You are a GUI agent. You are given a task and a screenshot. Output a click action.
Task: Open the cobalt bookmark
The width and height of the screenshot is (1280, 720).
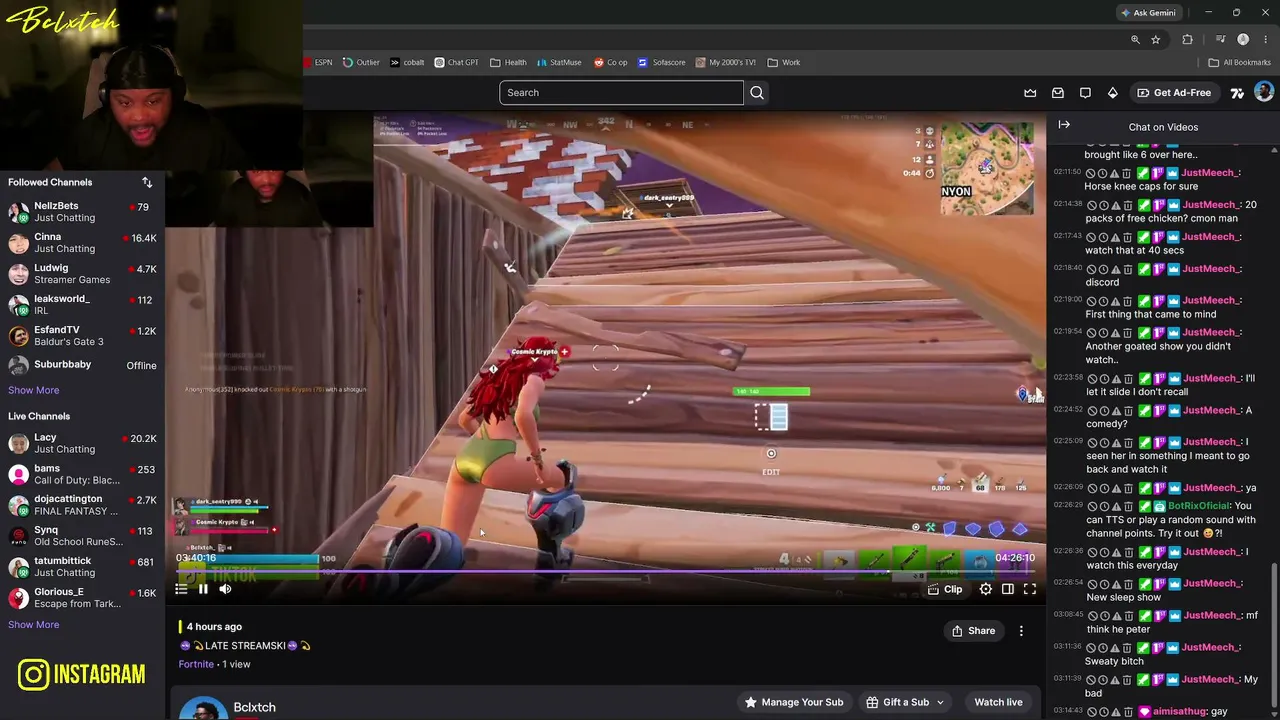click(x=407, y=62)
